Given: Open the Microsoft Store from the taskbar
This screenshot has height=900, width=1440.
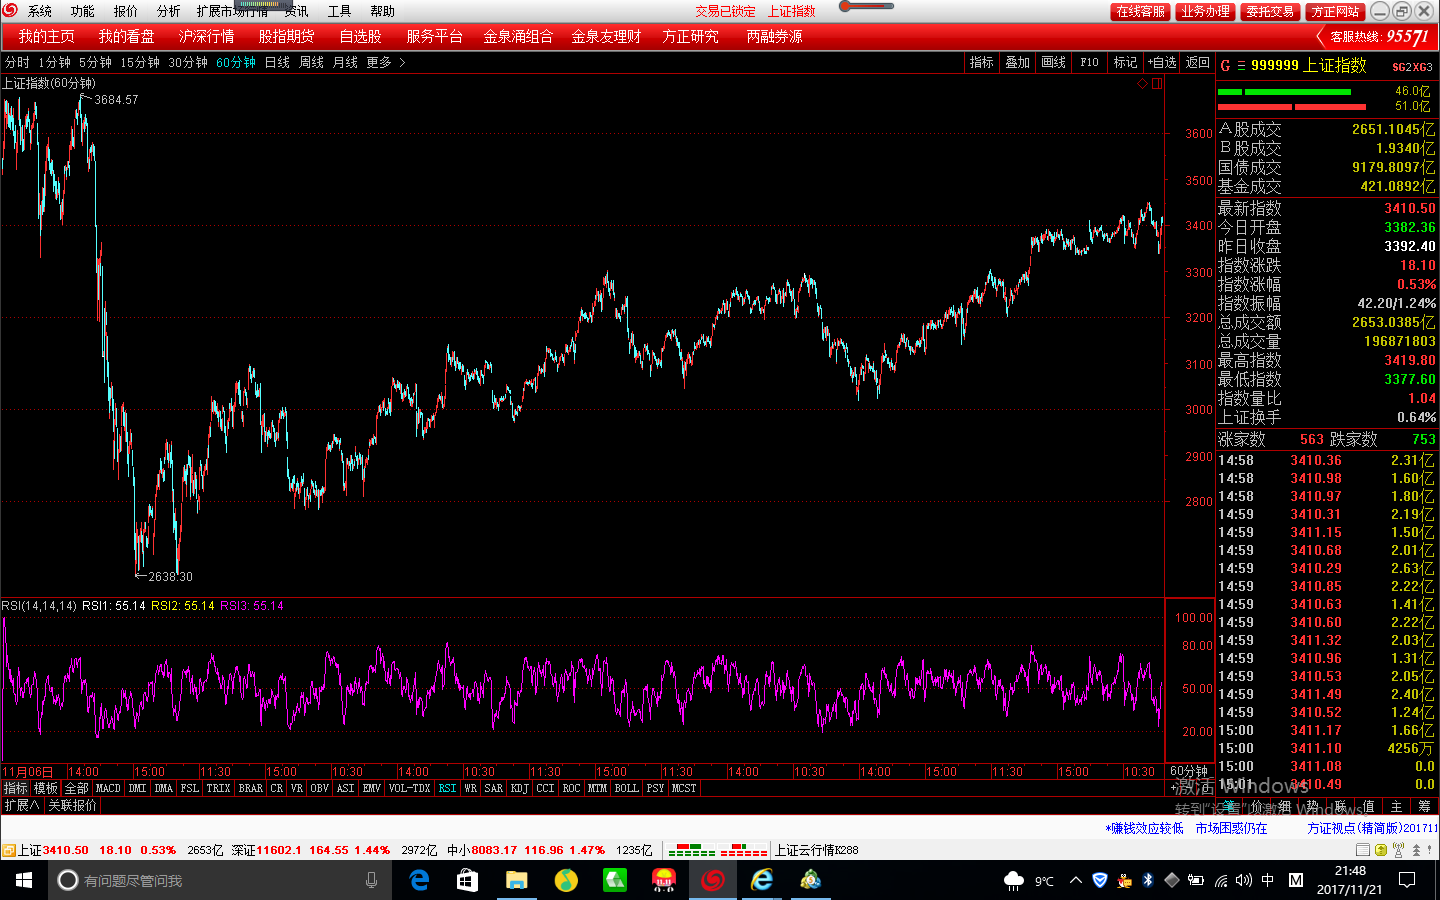Looking at the screenshot, I should 467,880.
